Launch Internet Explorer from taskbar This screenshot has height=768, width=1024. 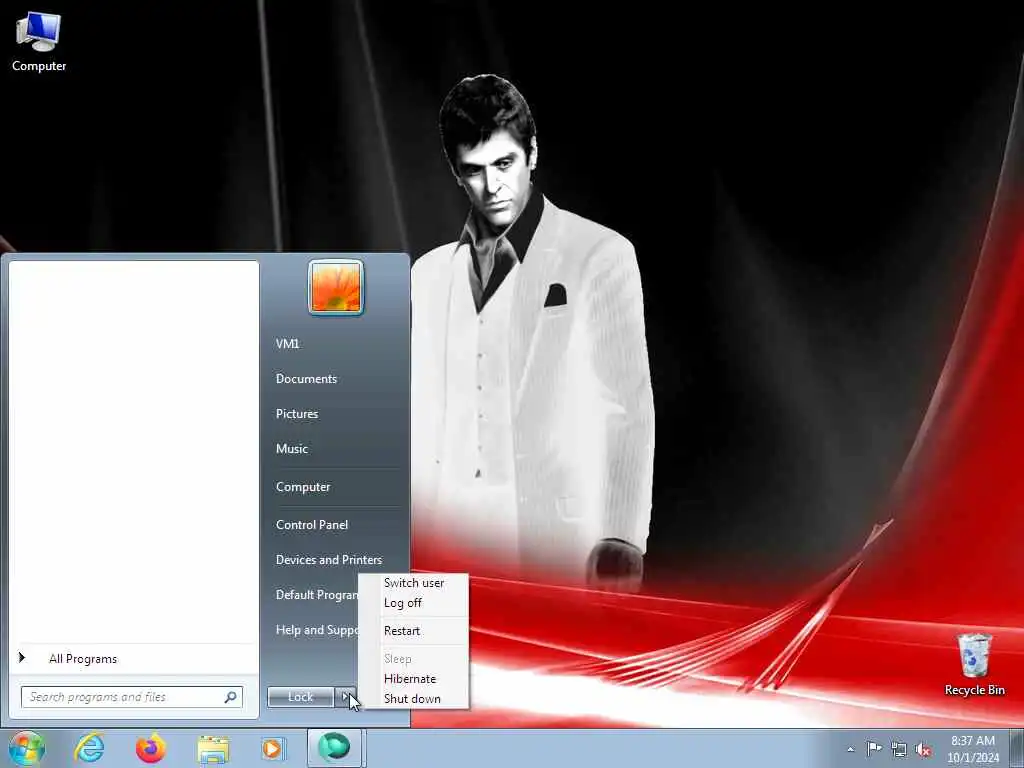[x=89, y=748]
